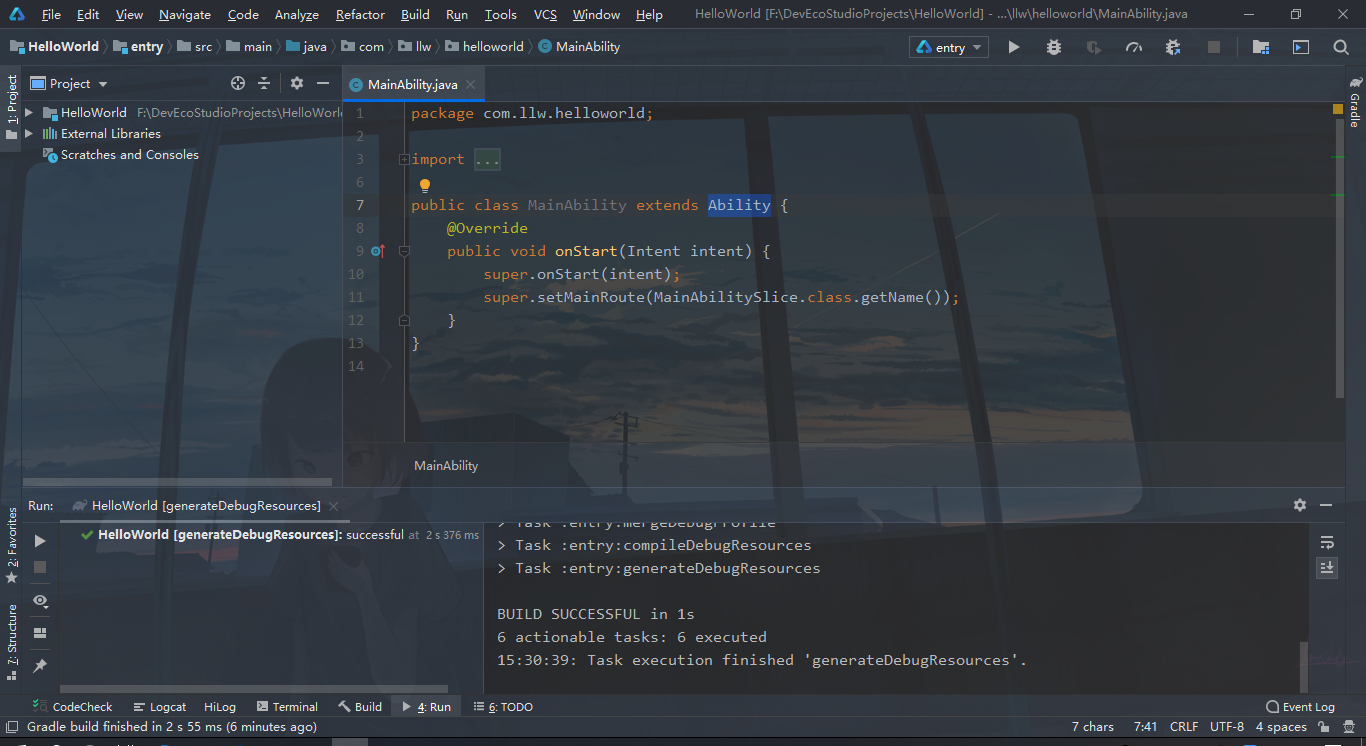Open the Project Structure icon

coord(1261,47)
